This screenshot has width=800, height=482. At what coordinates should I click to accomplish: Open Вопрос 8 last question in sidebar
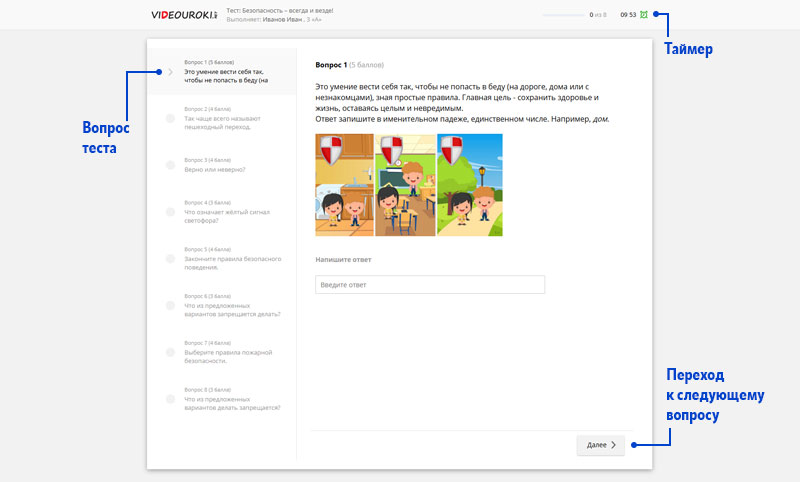pos(221,399)
